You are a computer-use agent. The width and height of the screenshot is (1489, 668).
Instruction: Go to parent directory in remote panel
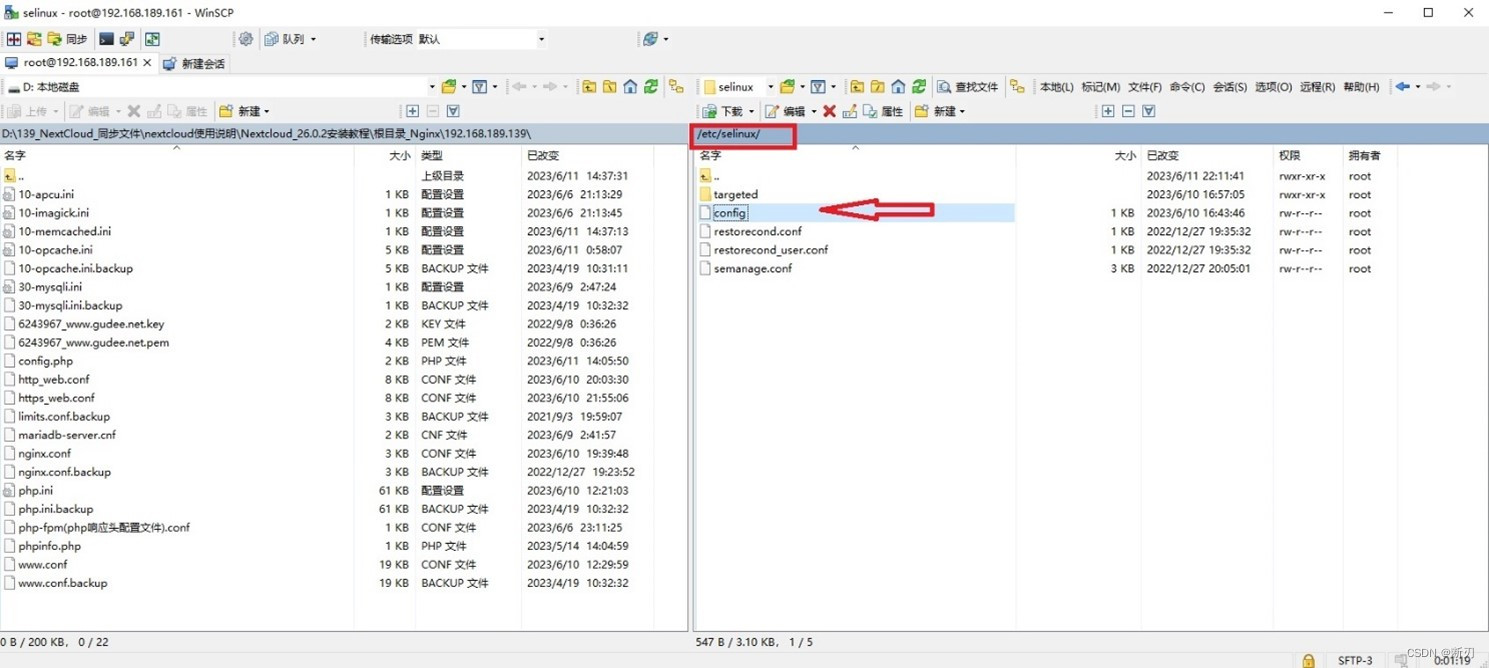[855, 87]
